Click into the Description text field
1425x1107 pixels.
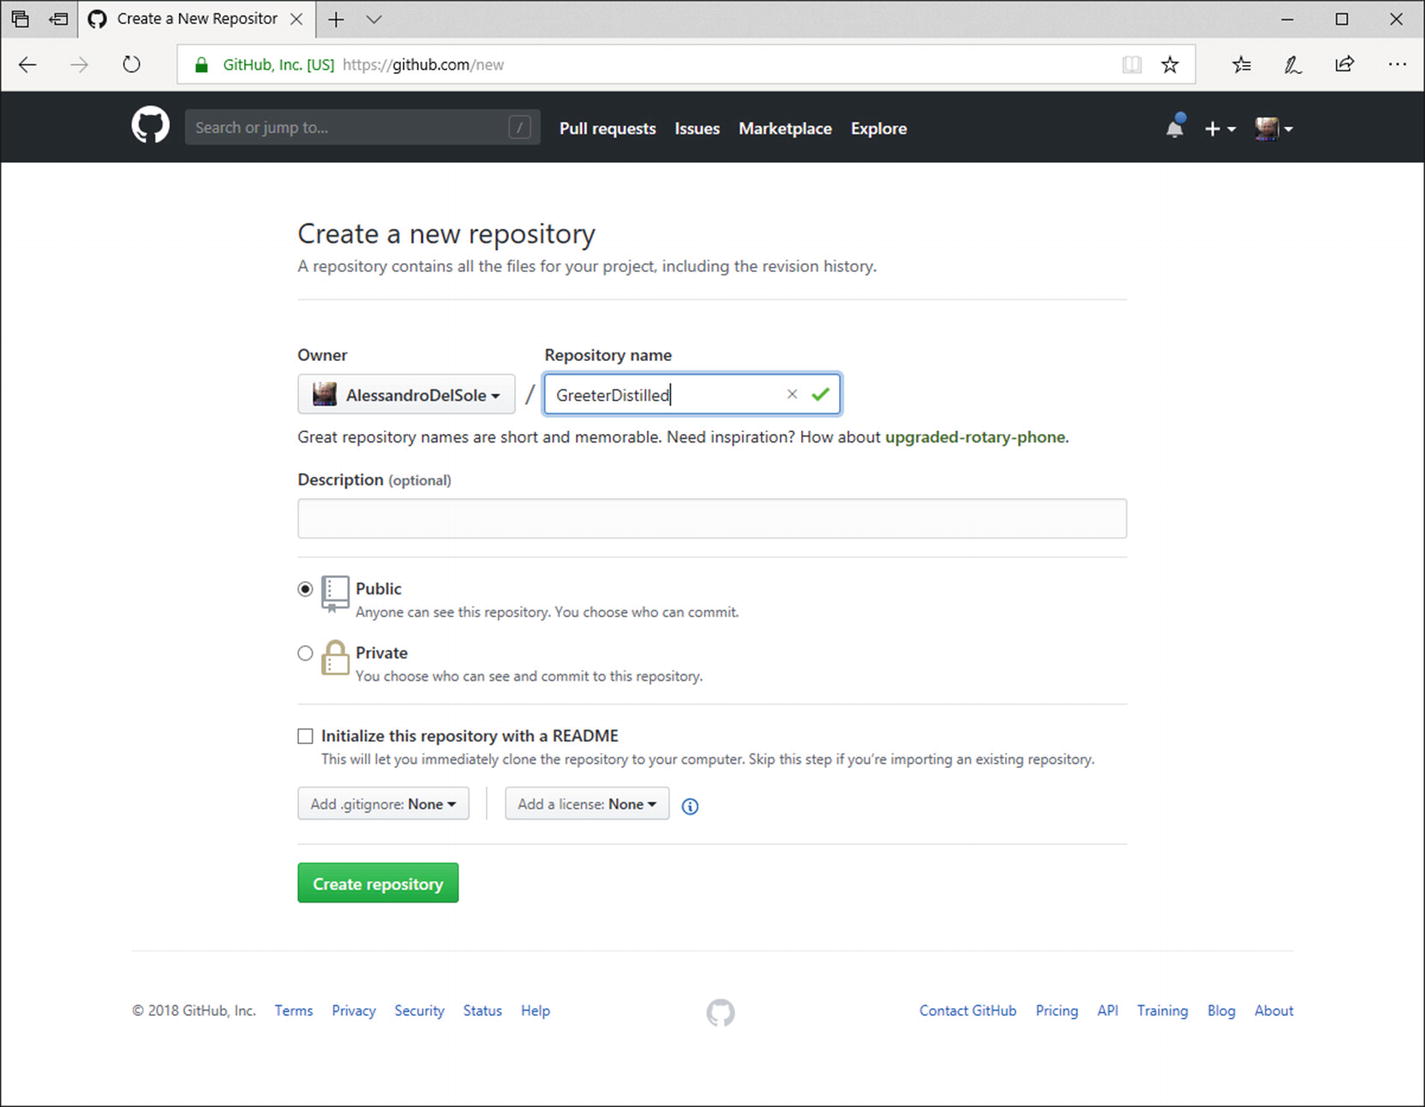pos(712,519)
